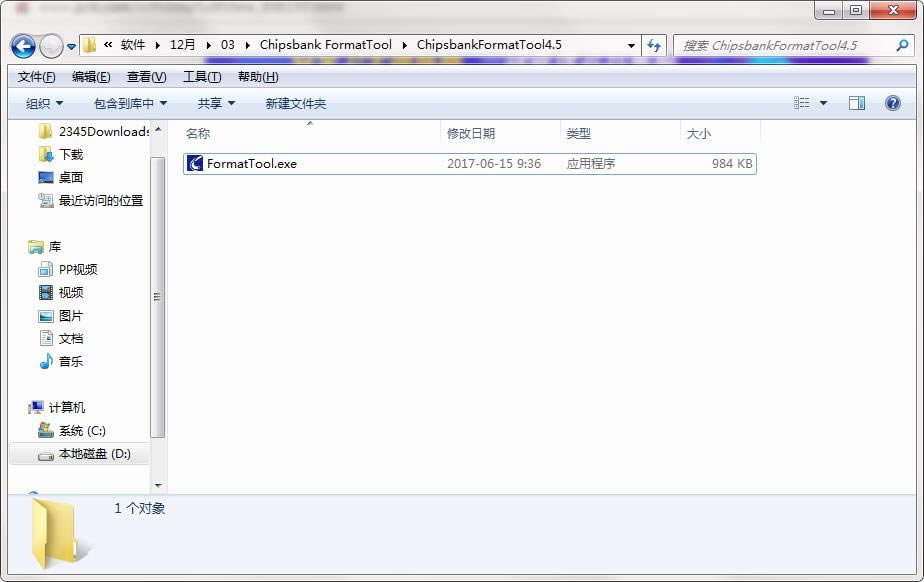Navigate back using the back arrow
The image size is (924, 582).
(x=21, y=45)
